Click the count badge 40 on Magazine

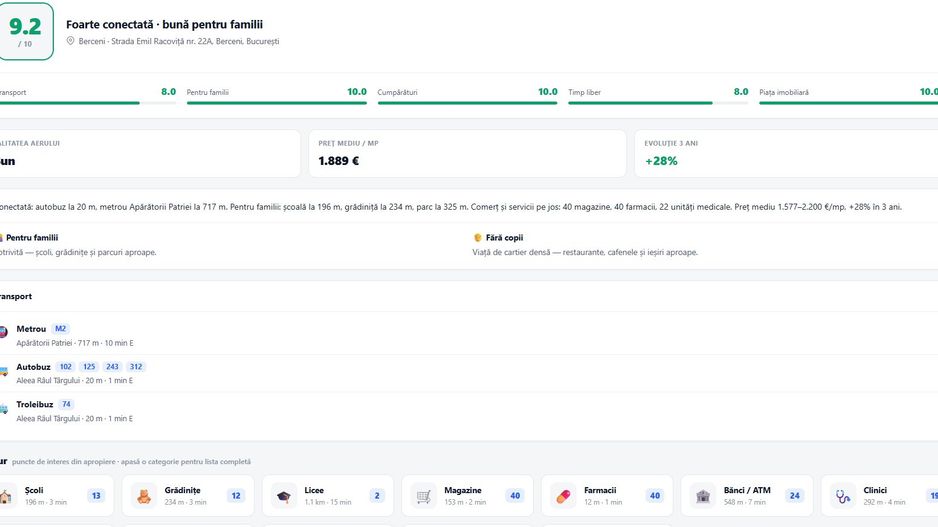coord(515,496)
